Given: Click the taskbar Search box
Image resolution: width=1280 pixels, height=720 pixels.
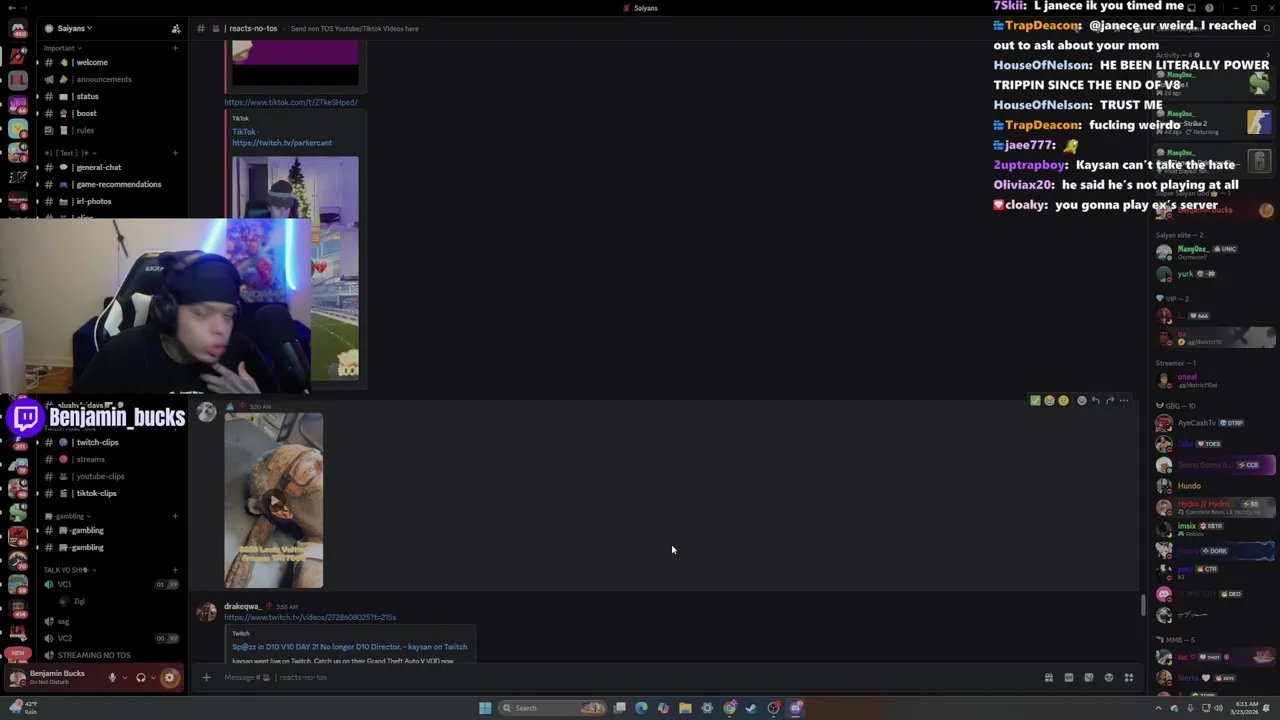Looking at the screenshot, I should 552,708.
